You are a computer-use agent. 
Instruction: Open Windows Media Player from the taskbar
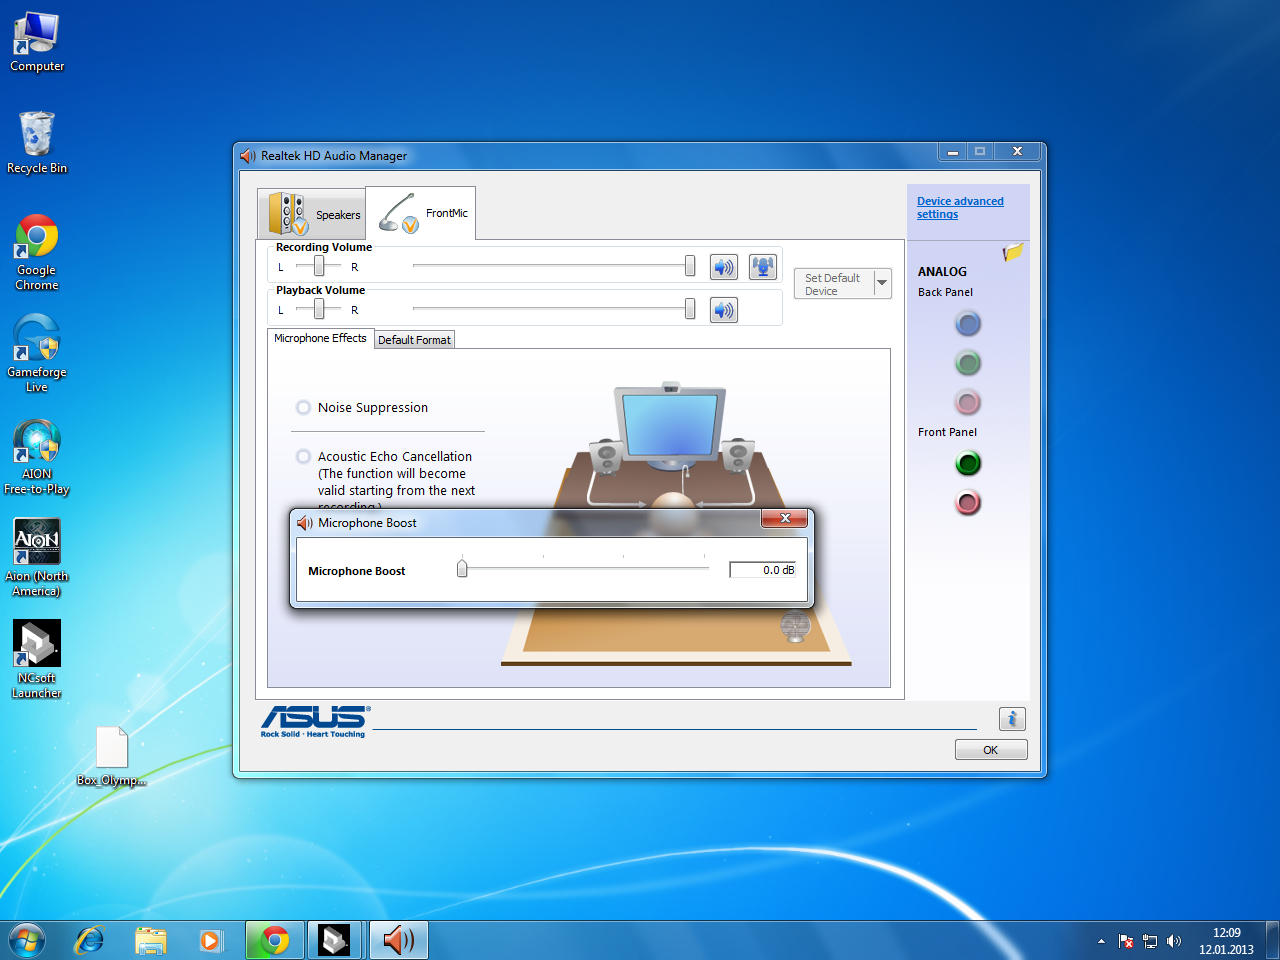[211, 941]
